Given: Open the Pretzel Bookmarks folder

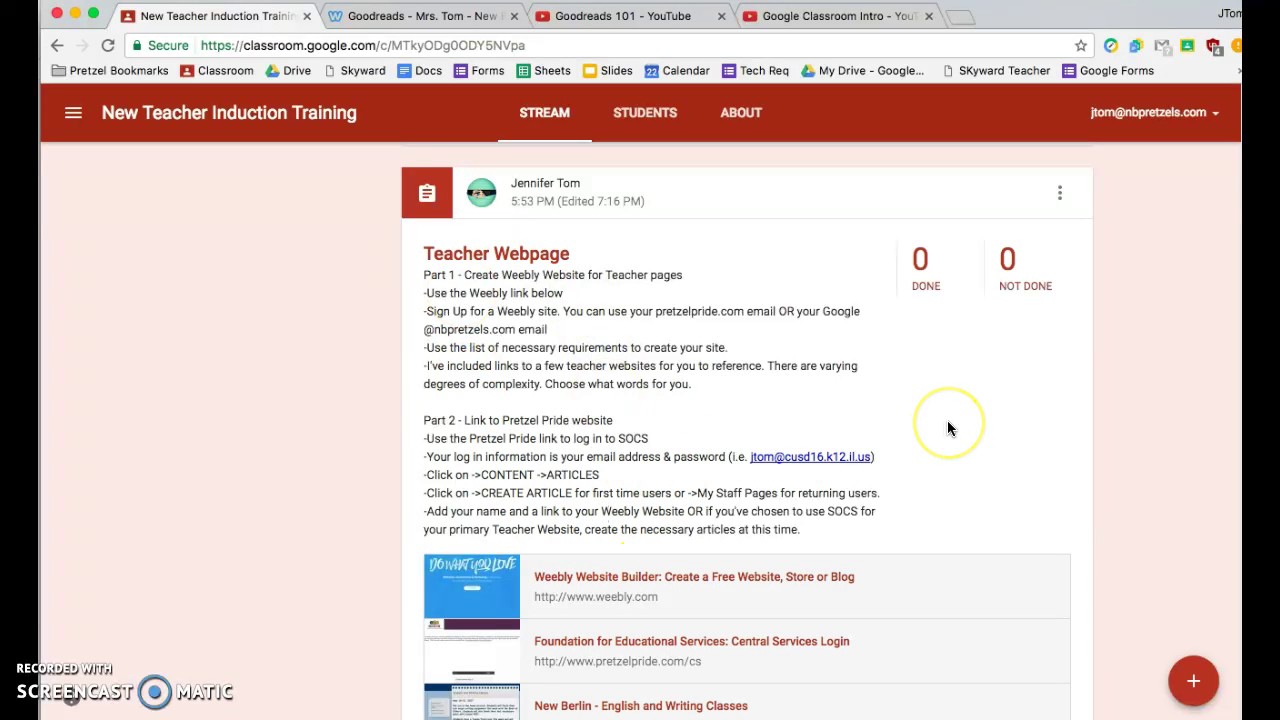Looking at the screenshot, I should [x=110, y=71].
